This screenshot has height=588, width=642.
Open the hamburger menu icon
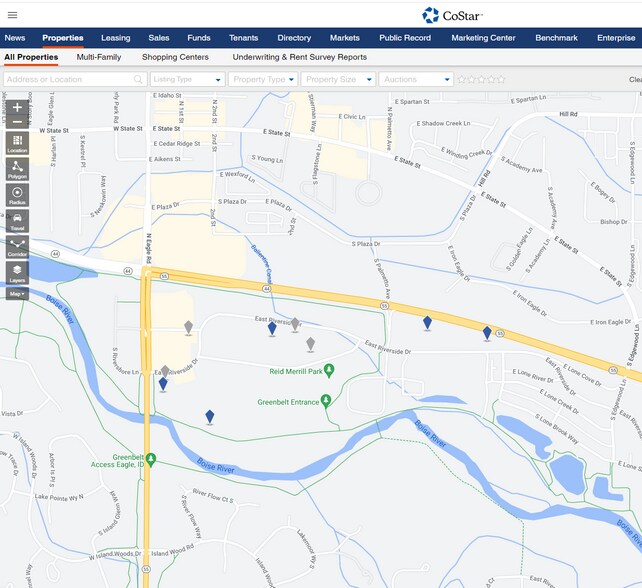[x=13, y=15]
